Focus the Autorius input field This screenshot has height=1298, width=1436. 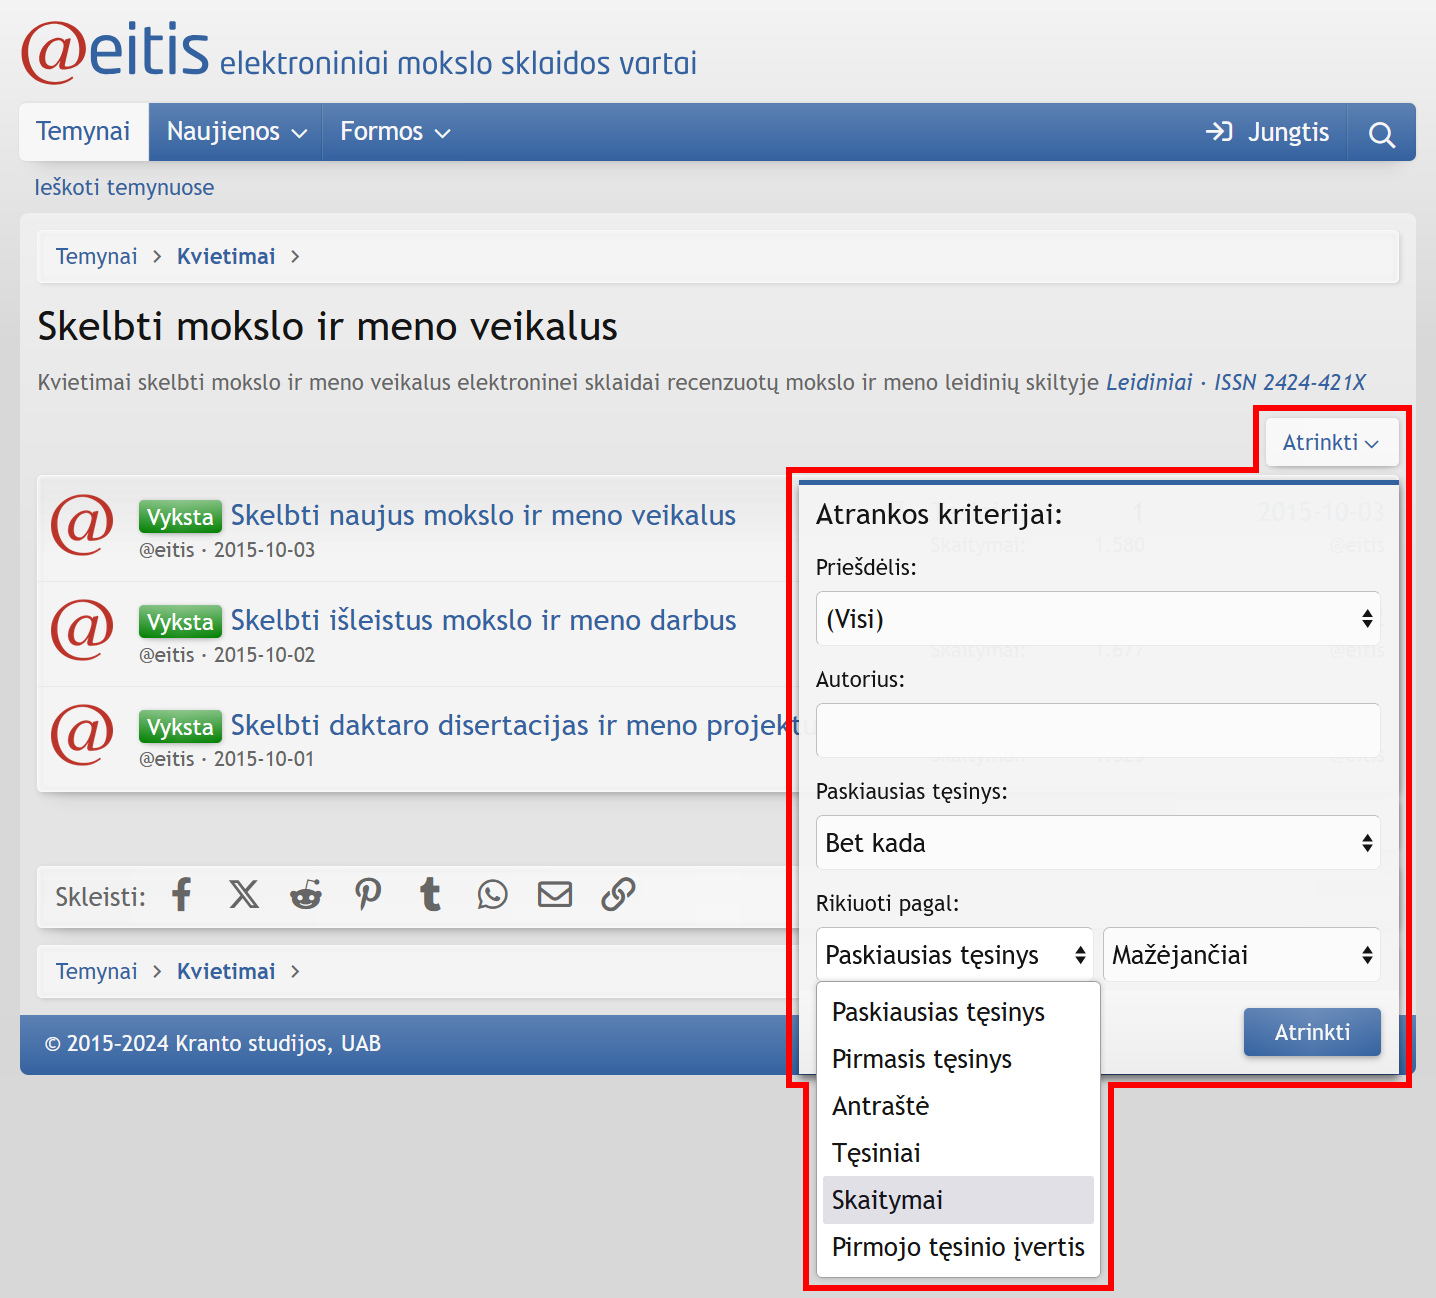1098,731
